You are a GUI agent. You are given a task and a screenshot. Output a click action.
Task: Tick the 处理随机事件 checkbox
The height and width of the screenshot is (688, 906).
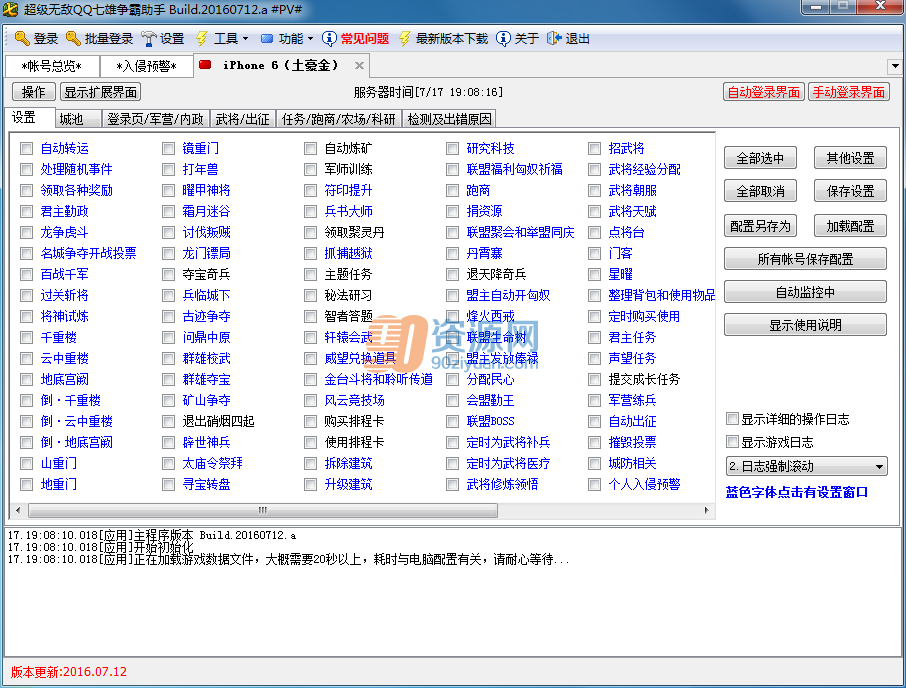27,170
